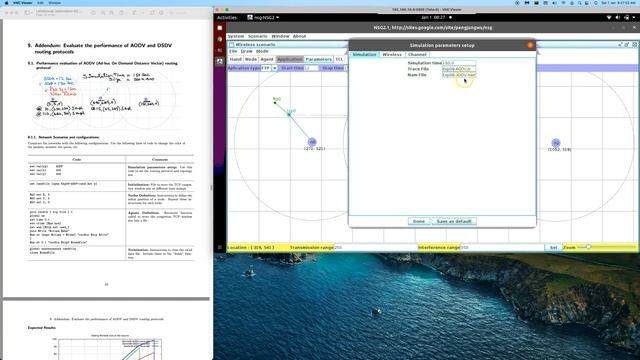
Task: Open the nsg-NSG2 app menu dropdown
Action: [263, 18]
